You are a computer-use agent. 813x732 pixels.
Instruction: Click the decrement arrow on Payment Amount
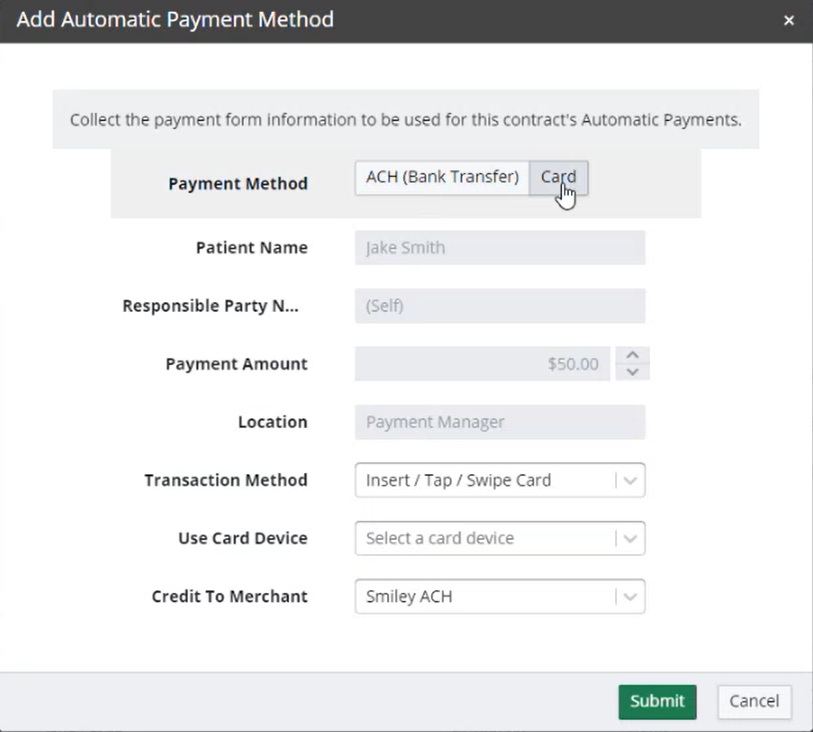click(632, 371)
